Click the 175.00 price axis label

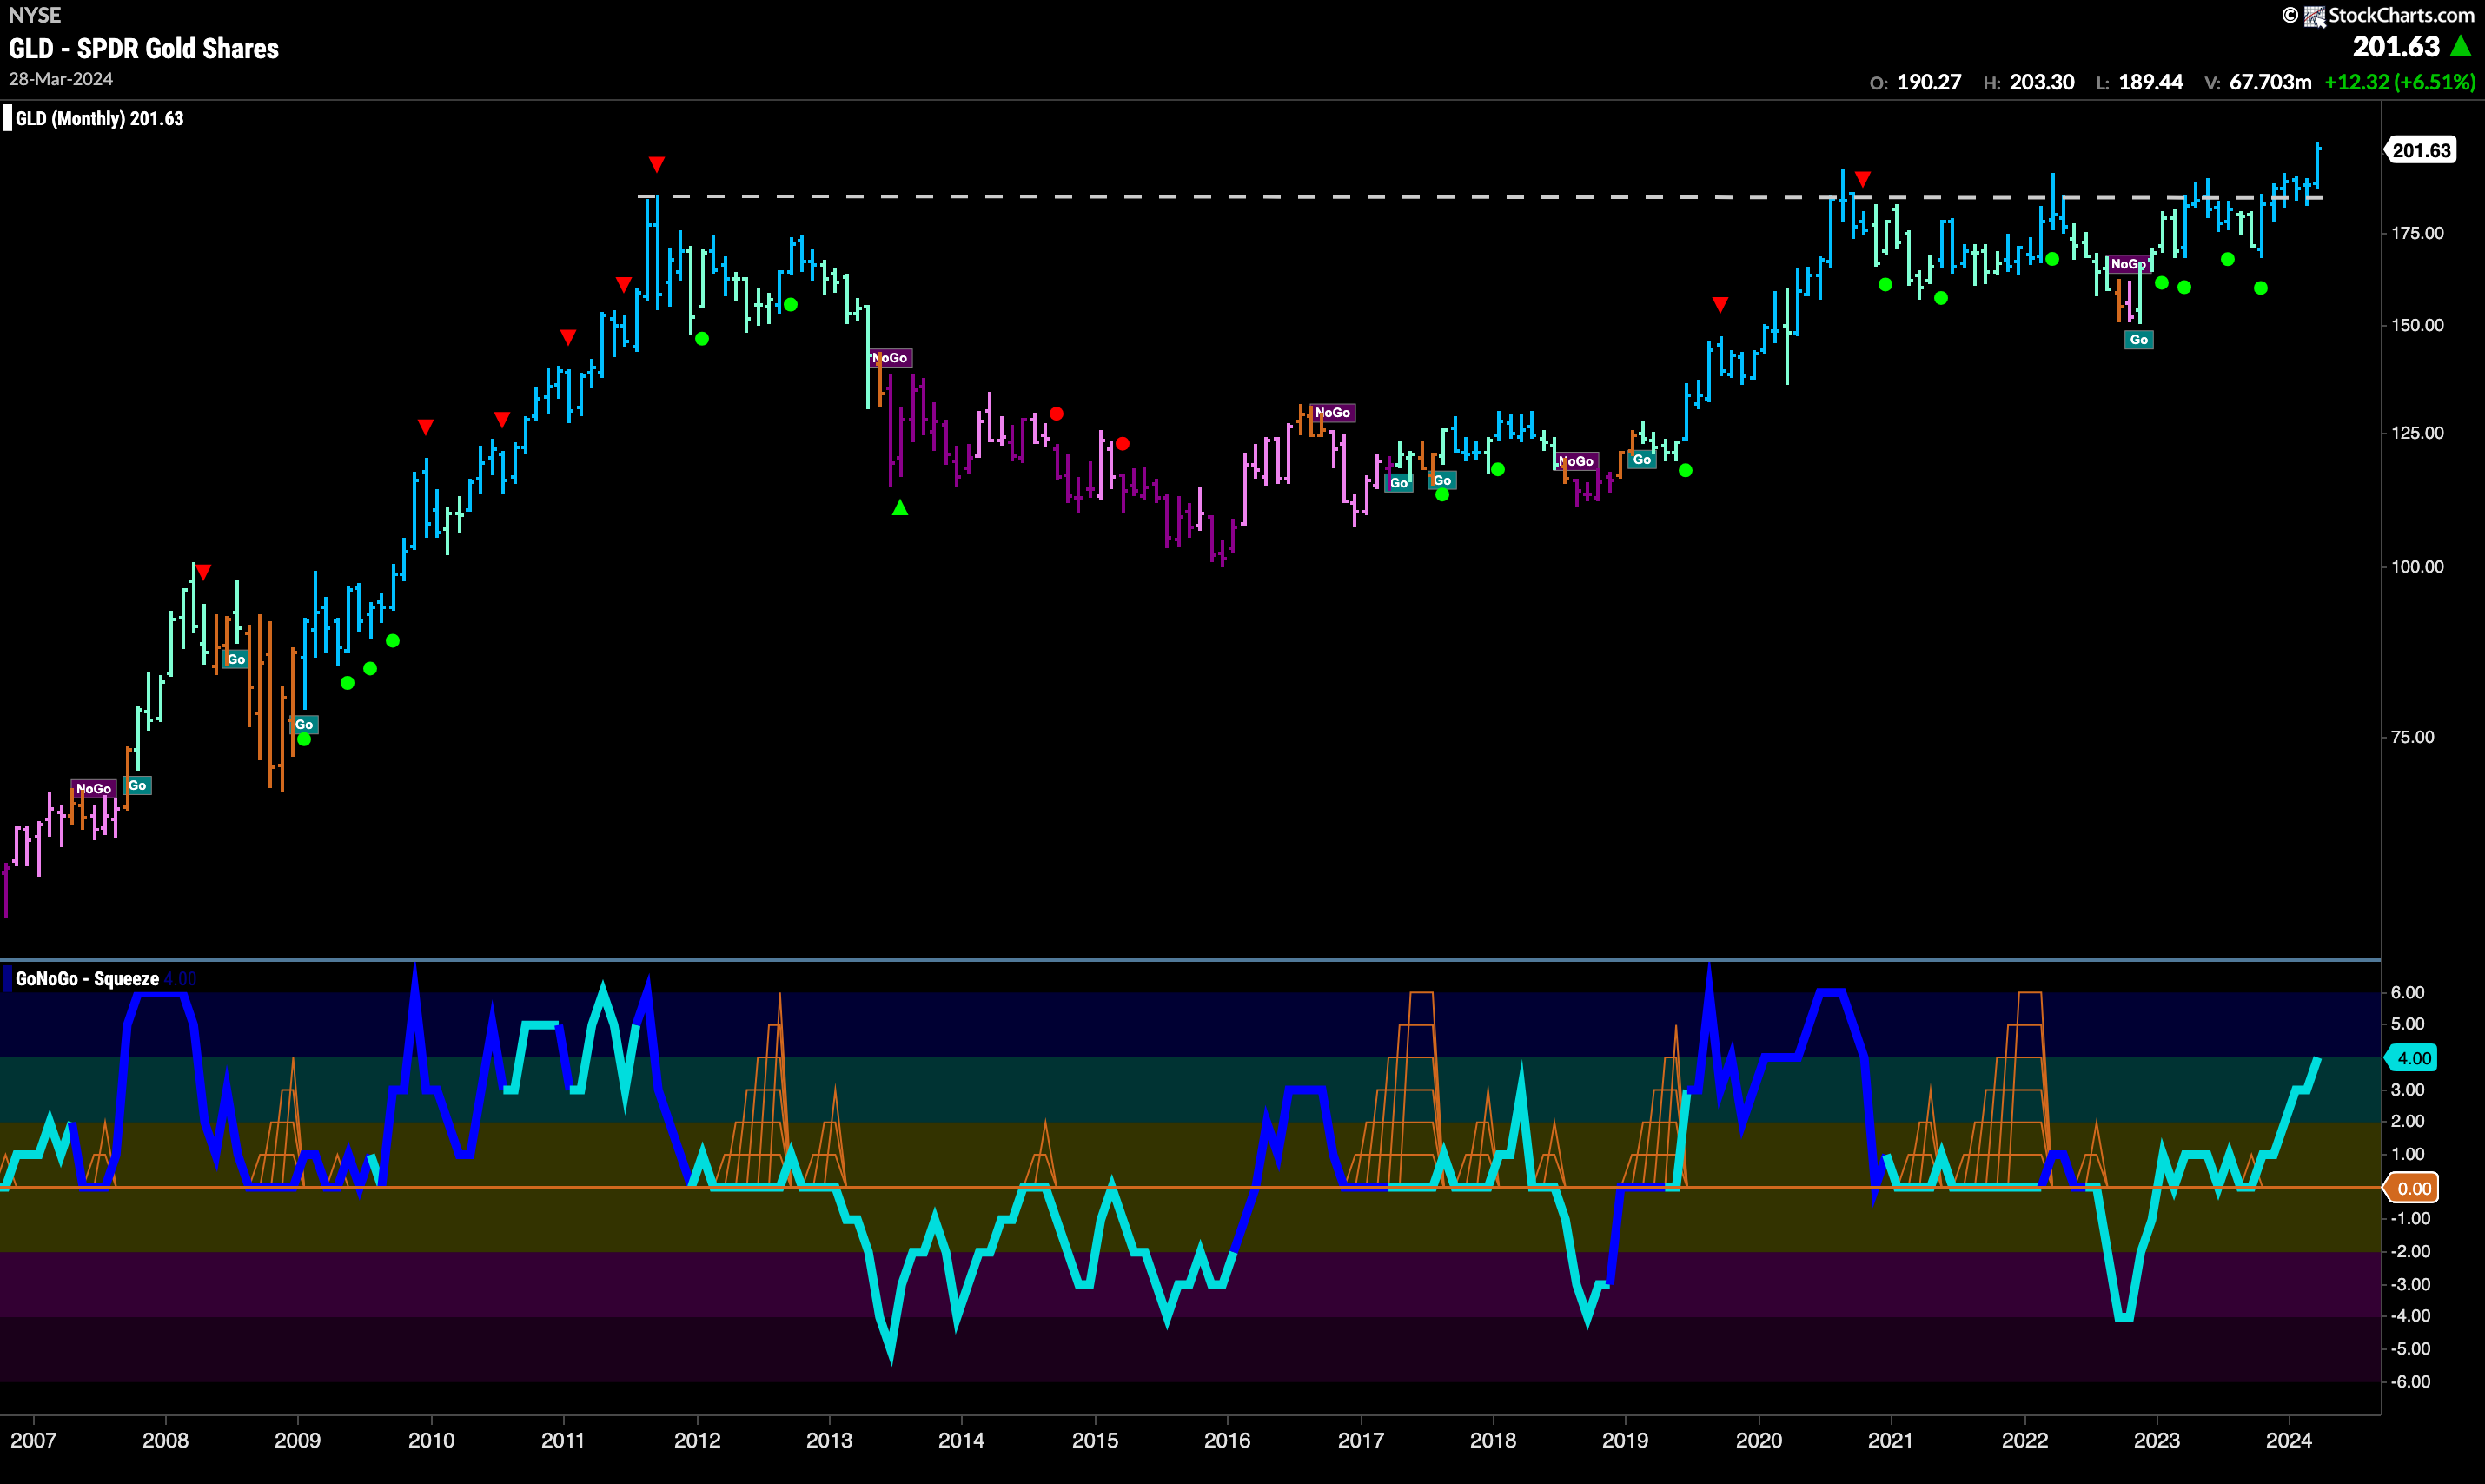(2417, 233)
